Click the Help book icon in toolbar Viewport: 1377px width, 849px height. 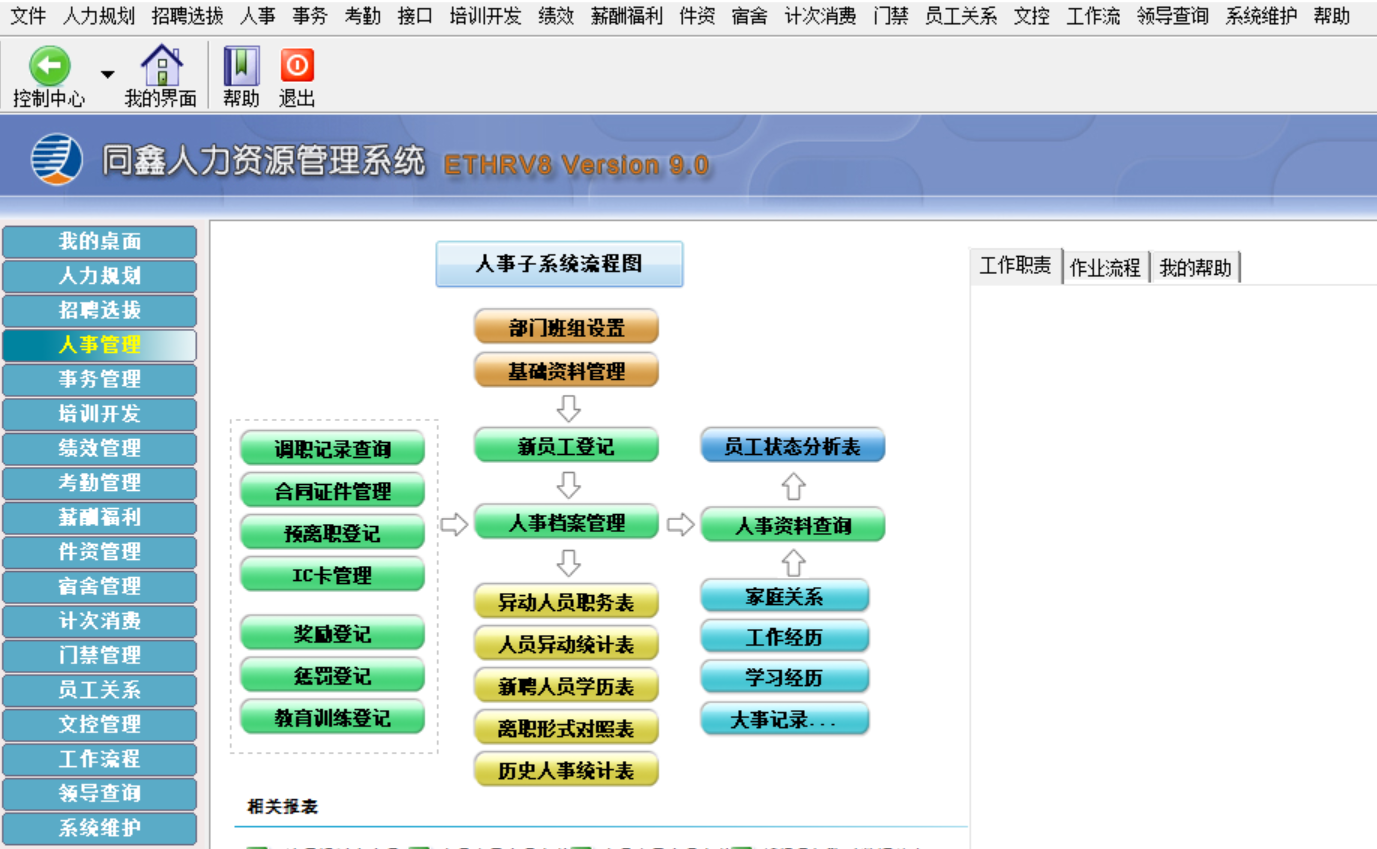(241, 66)
